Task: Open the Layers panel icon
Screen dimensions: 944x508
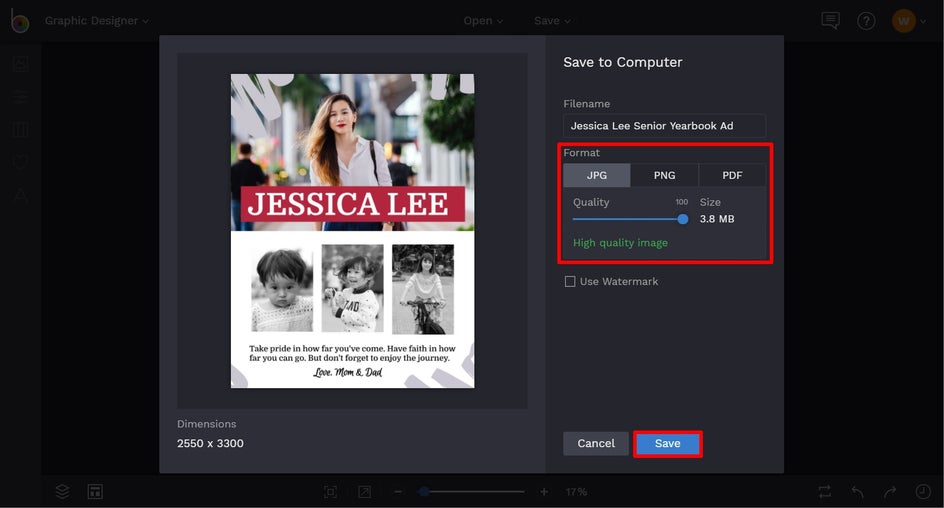Action: pos(63,492)
